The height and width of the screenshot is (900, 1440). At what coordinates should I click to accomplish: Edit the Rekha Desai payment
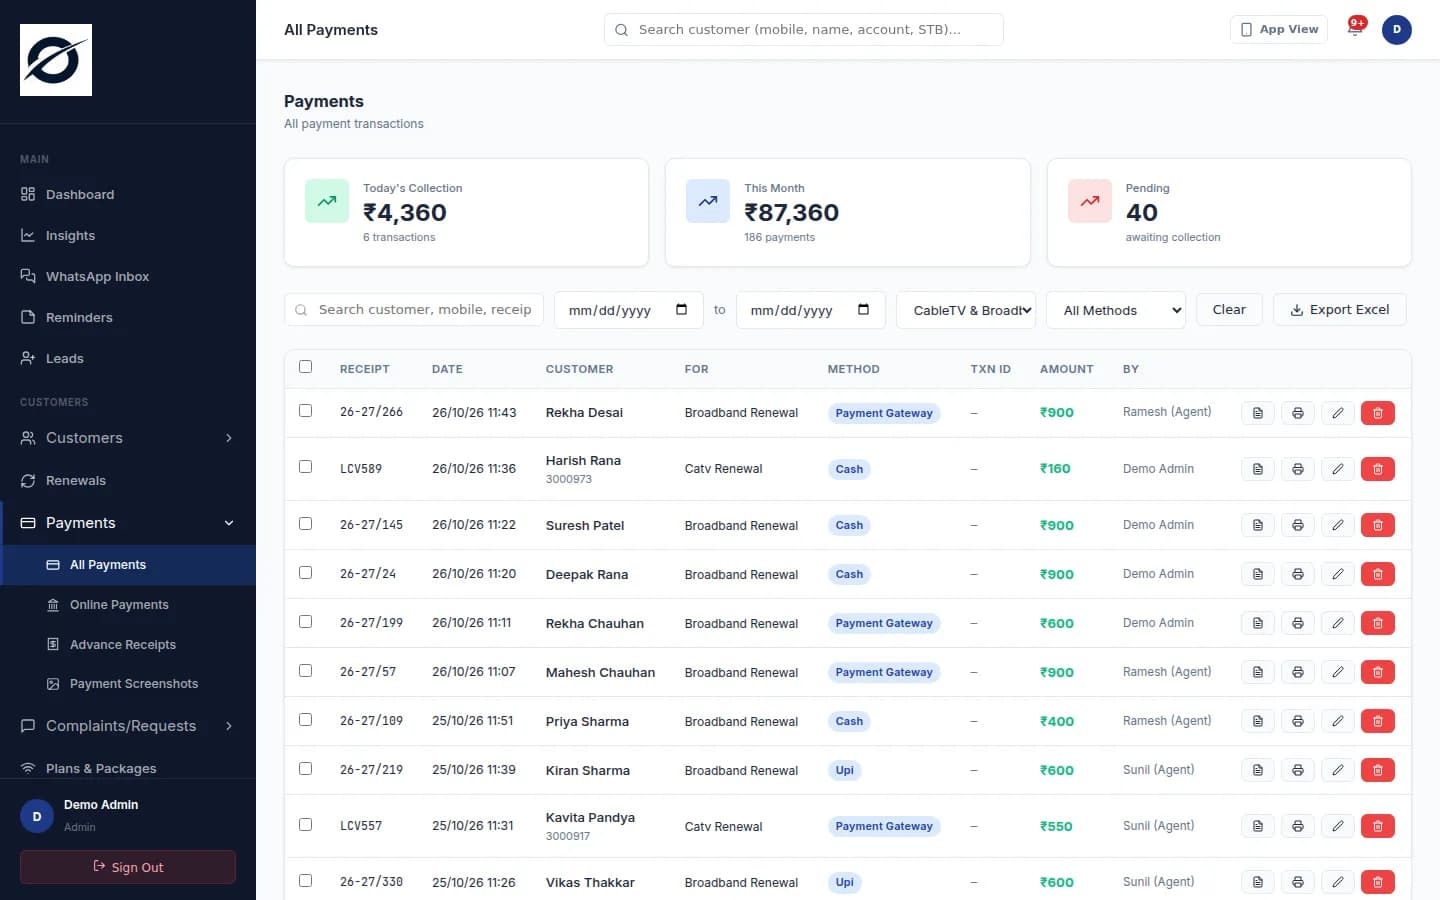pyautogui.click(x=1338, y=413)
